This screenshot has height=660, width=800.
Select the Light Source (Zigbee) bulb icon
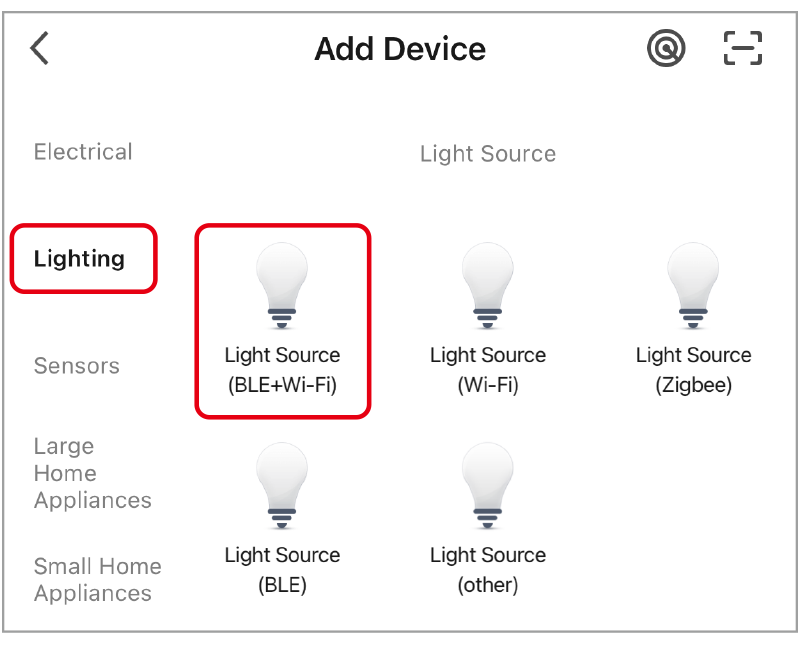(693, 285)
